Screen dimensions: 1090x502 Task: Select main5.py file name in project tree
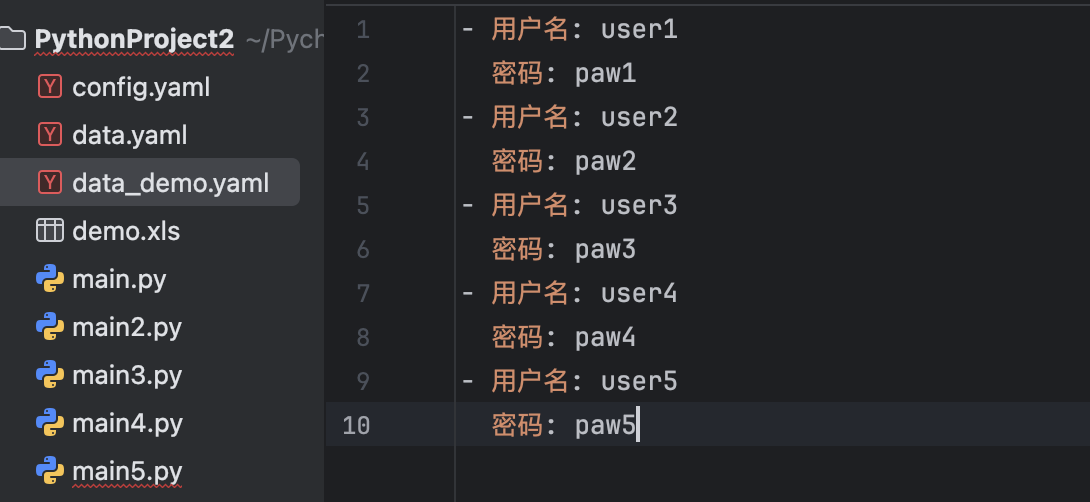[x=127, y=471]
